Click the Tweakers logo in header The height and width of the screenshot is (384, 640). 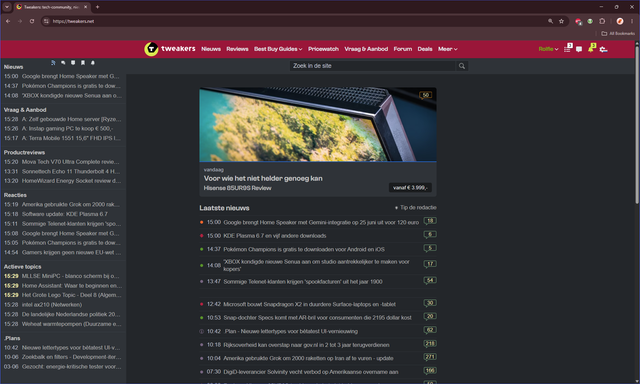[170, 49]
